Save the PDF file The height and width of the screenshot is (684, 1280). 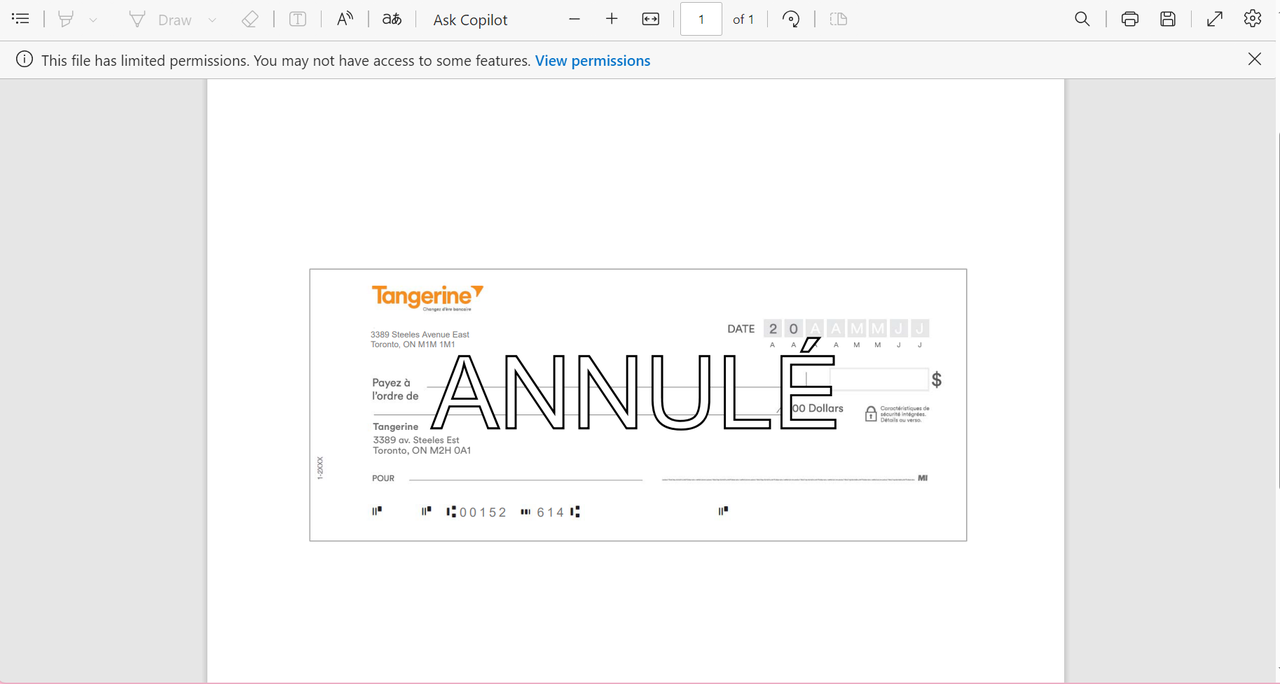click(x=1167, y=19)
